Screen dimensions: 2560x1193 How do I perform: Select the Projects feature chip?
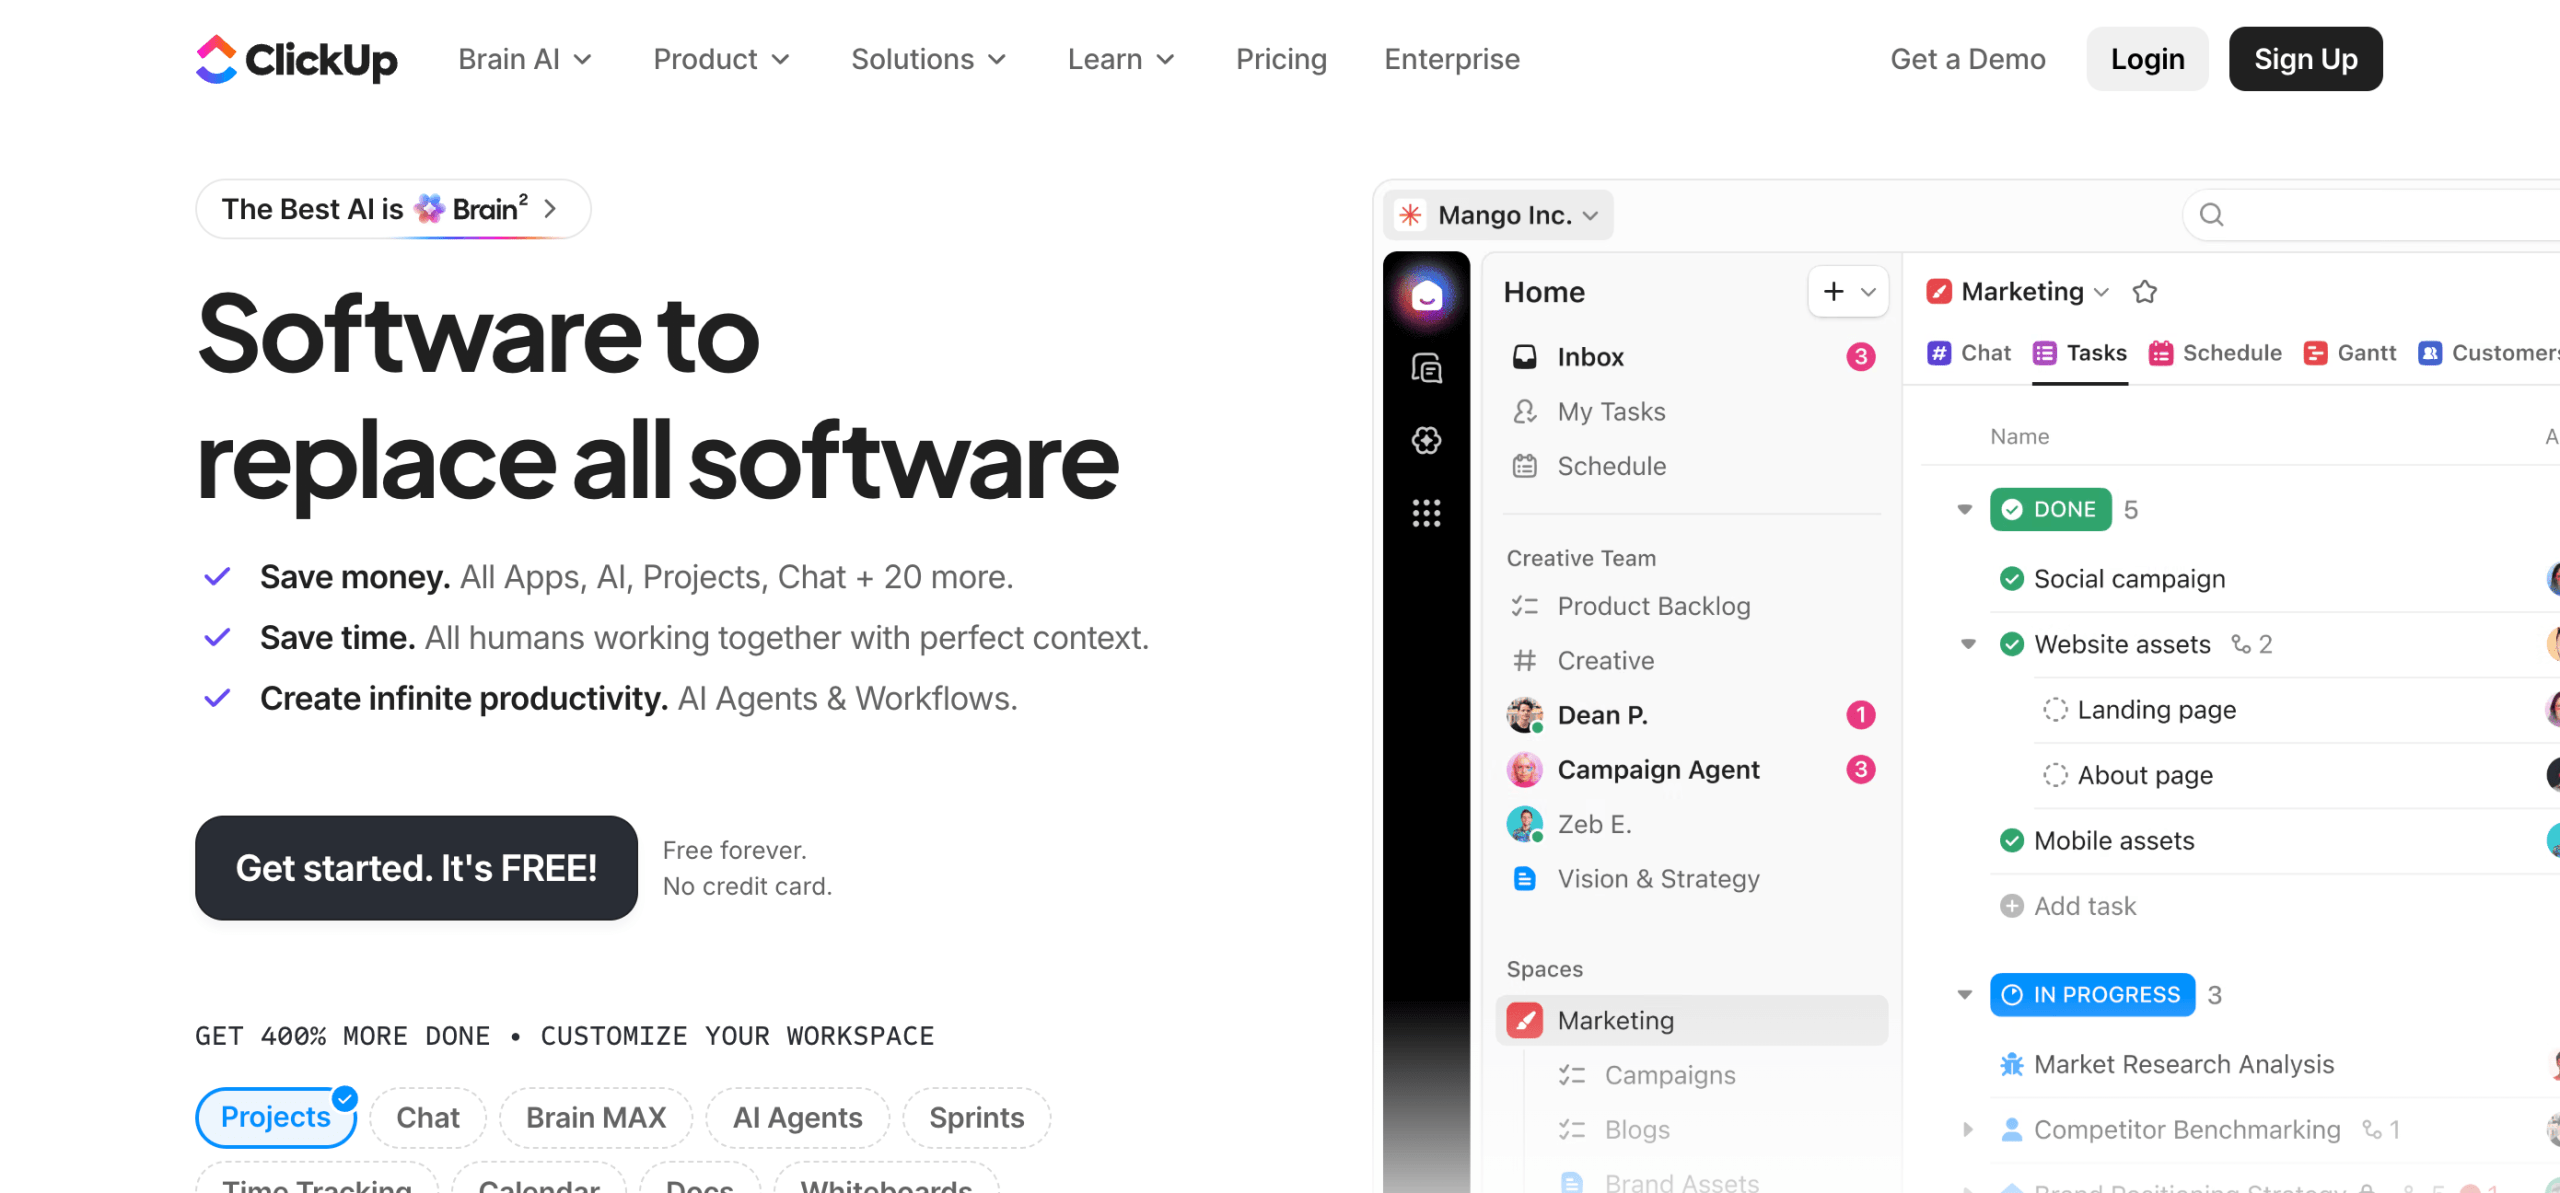pyautogui.click(x=276, y=1117)
